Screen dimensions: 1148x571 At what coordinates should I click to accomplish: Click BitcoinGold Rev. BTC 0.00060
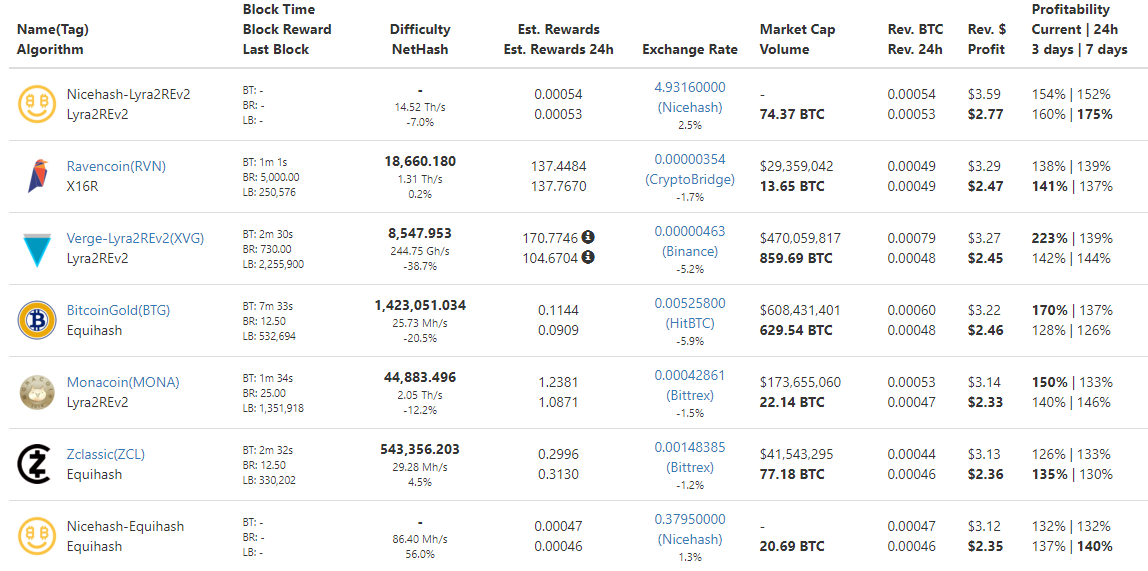pyautogui.click(x=912, y=310)
